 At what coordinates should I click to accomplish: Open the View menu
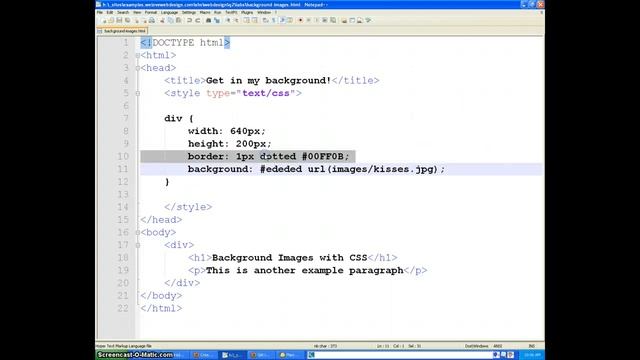[x=137, y=12]
